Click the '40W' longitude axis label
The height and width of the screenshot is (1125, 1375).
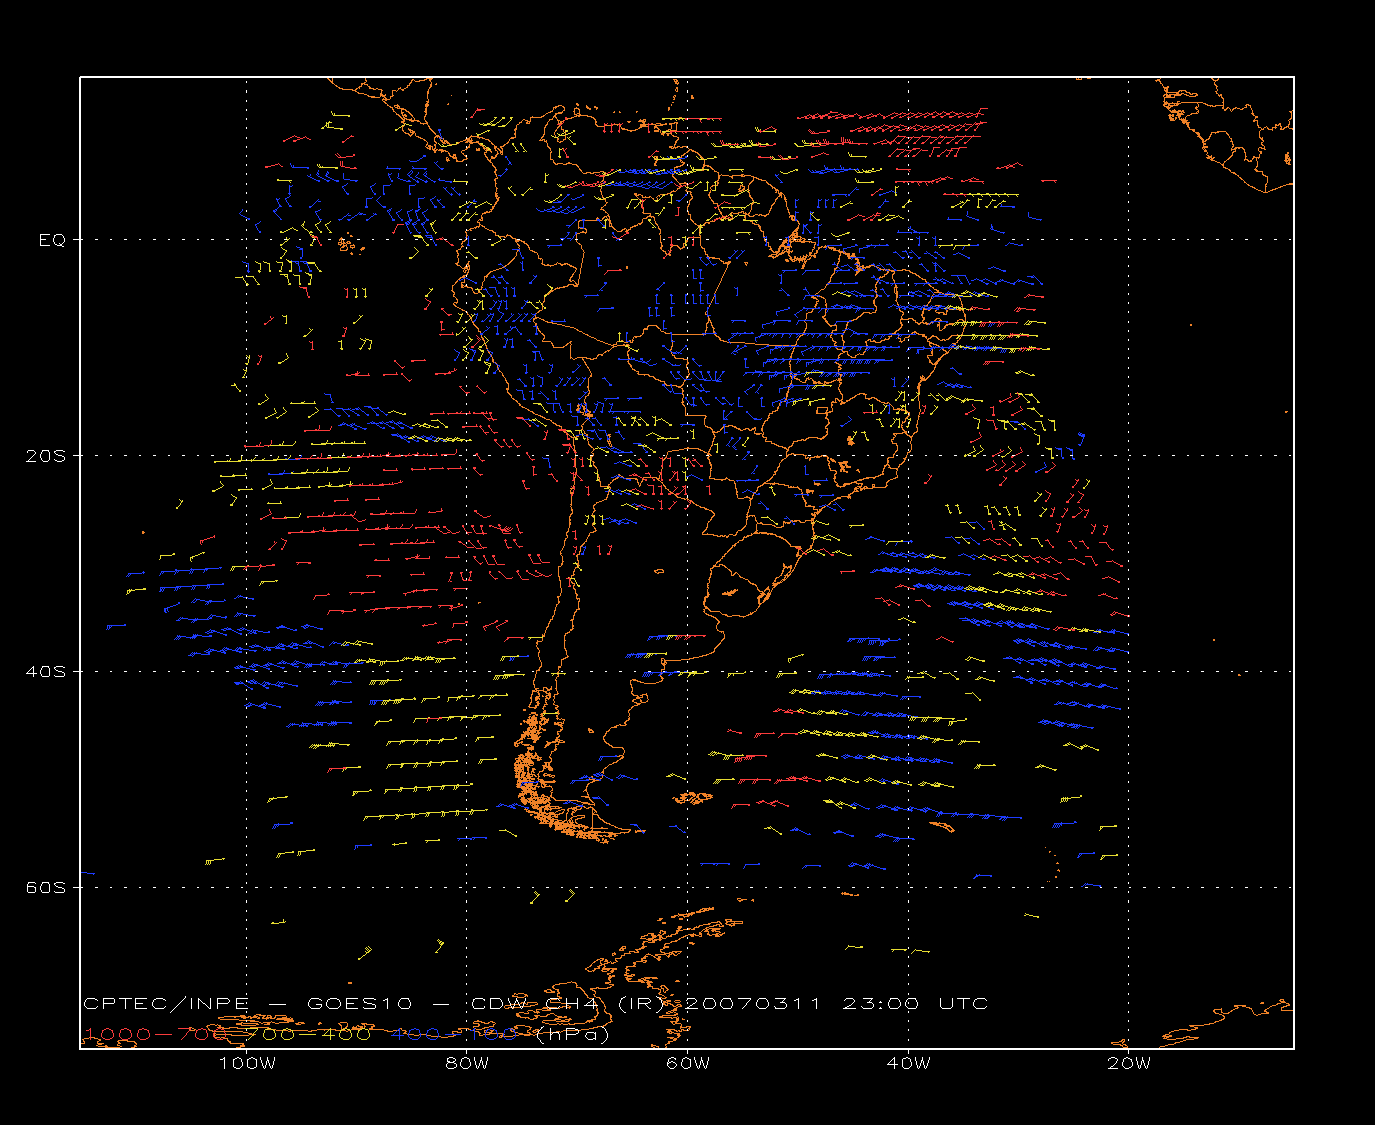pos(909,1064)
